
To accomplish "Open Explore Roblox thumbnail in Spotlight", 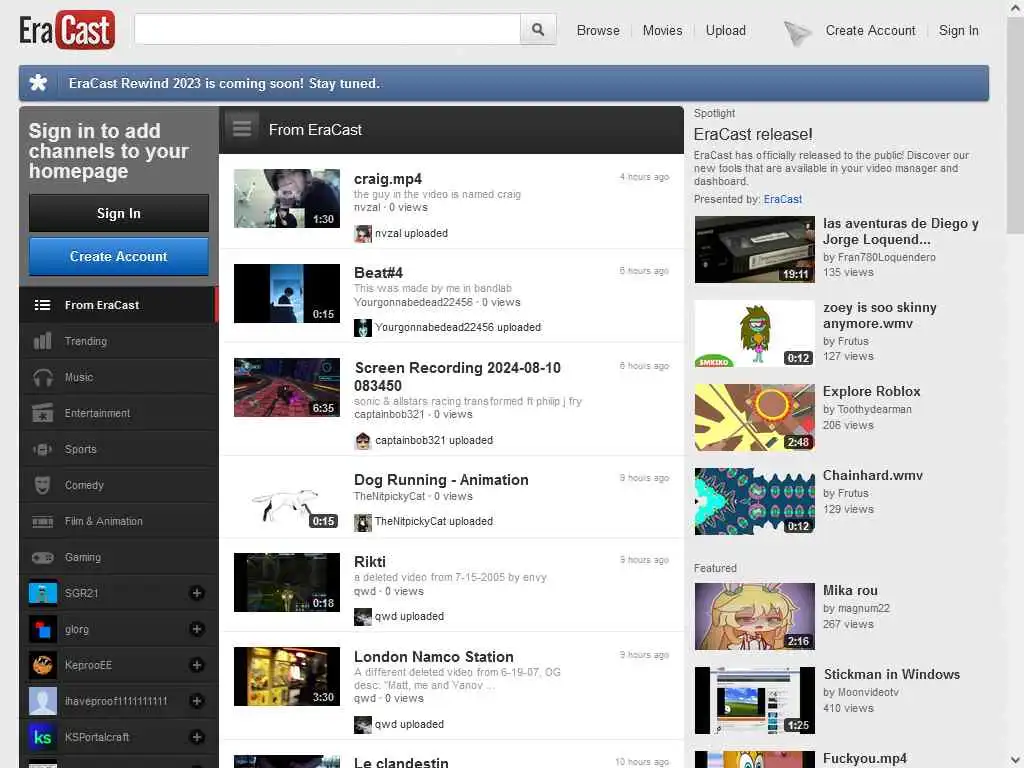I will coord(754,417).
